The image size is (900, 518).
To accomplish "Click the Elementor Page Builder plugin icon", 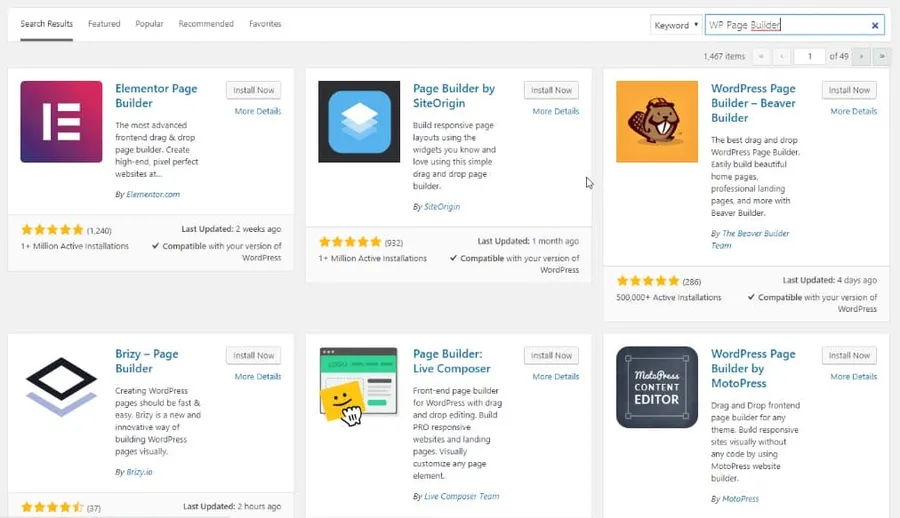I will [61, 122].
